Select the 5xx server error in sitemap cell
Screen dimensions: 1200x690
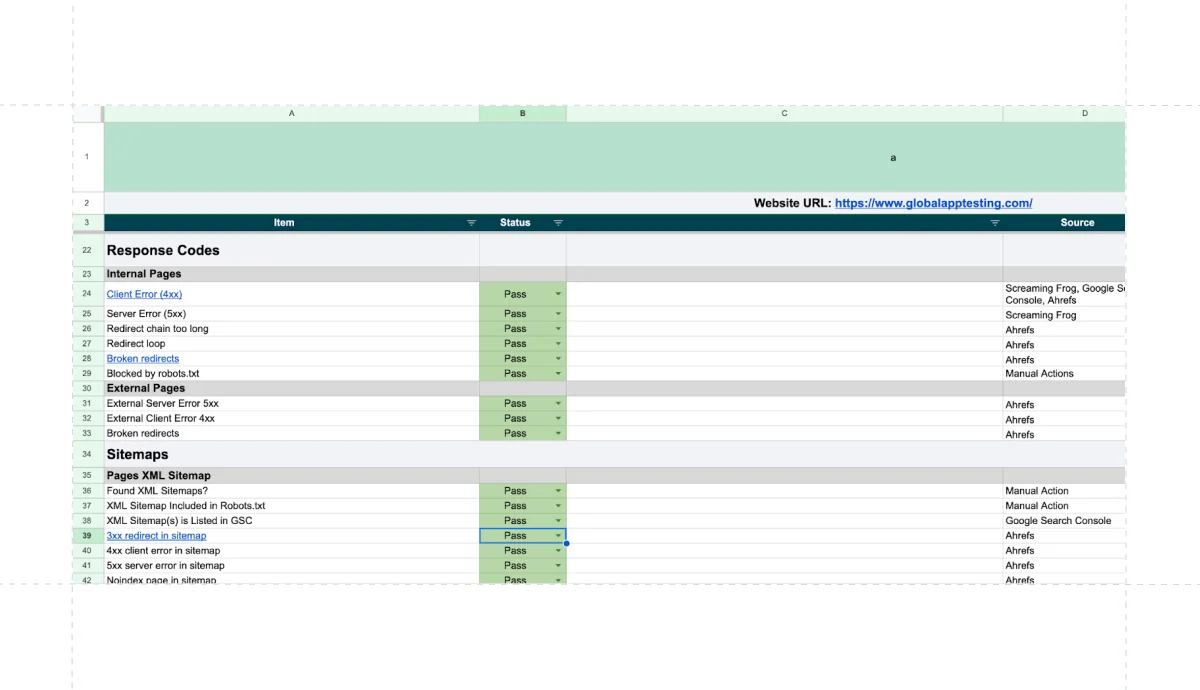(x=292, y=566)
